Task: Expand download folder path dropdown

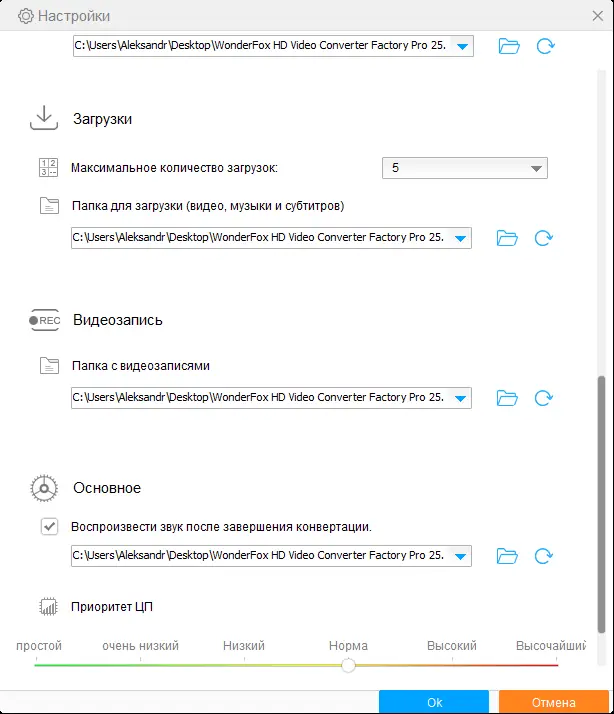Action: (x=461, y=238)
